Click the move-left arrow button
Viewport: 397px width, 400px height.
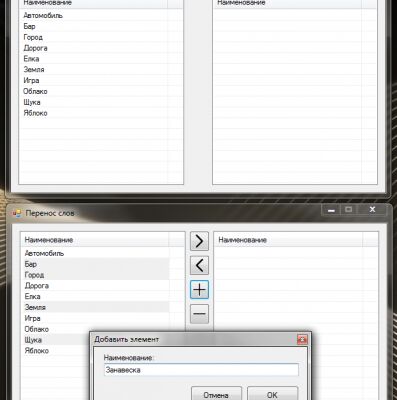(x=199, y=265)
